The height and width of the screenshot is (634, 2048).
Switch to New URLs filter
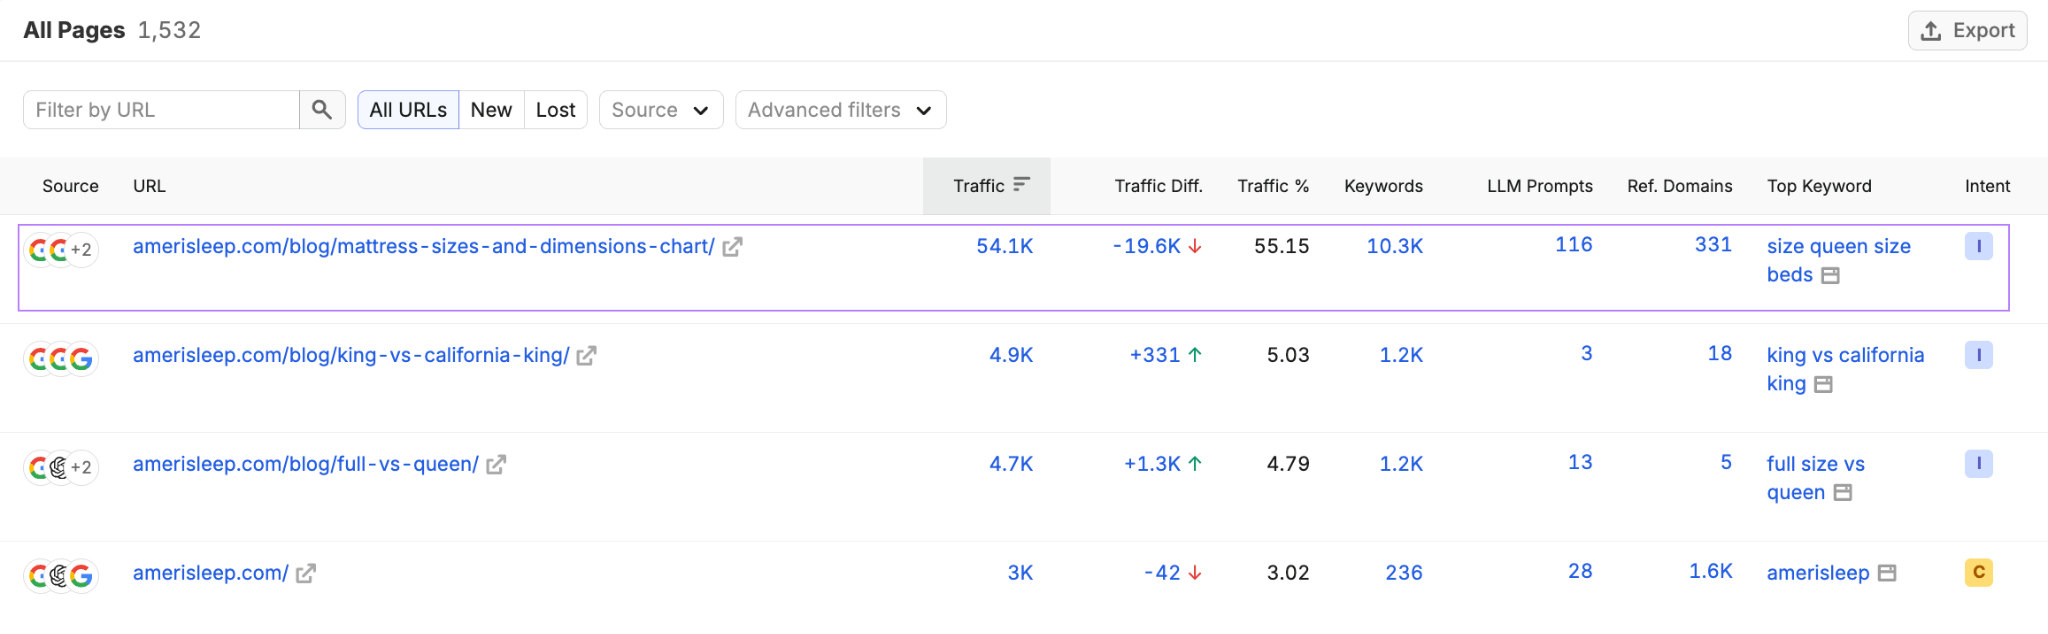pos(491,110)
